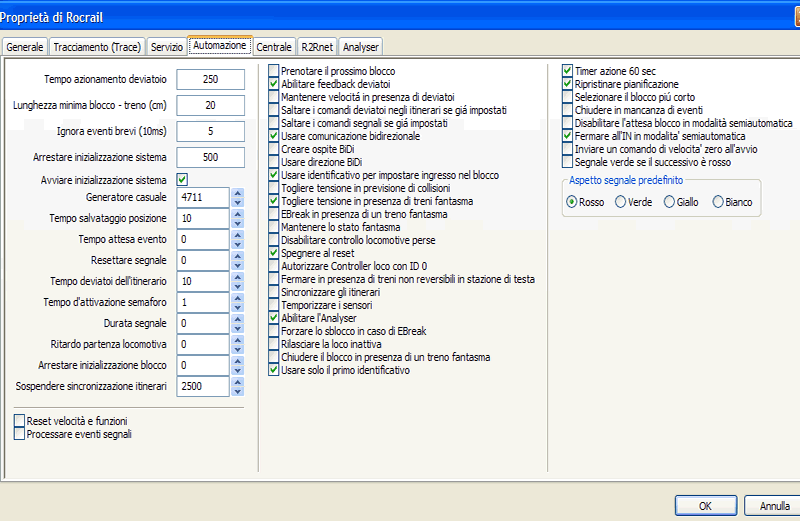Viewport: 800px width, 521px height.
Task: Select the Verde signal aspect radio
Action: [621, 202]
